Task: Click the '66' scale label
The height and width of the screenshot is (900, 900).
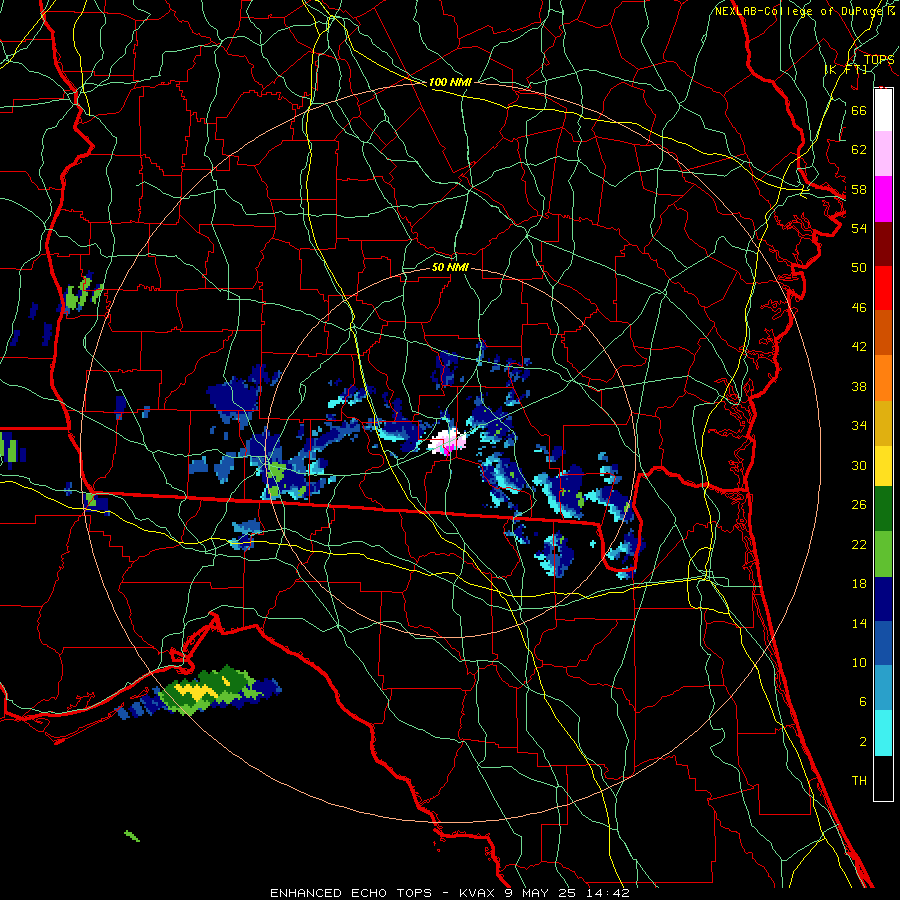Action: (859, 110)
